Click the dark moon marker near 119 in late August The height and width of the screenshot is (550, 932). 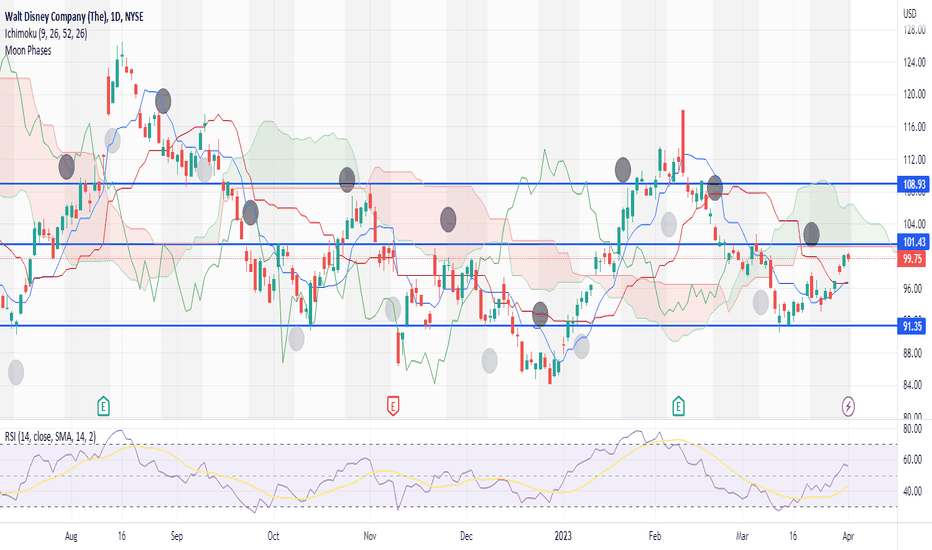pos(163,101)
